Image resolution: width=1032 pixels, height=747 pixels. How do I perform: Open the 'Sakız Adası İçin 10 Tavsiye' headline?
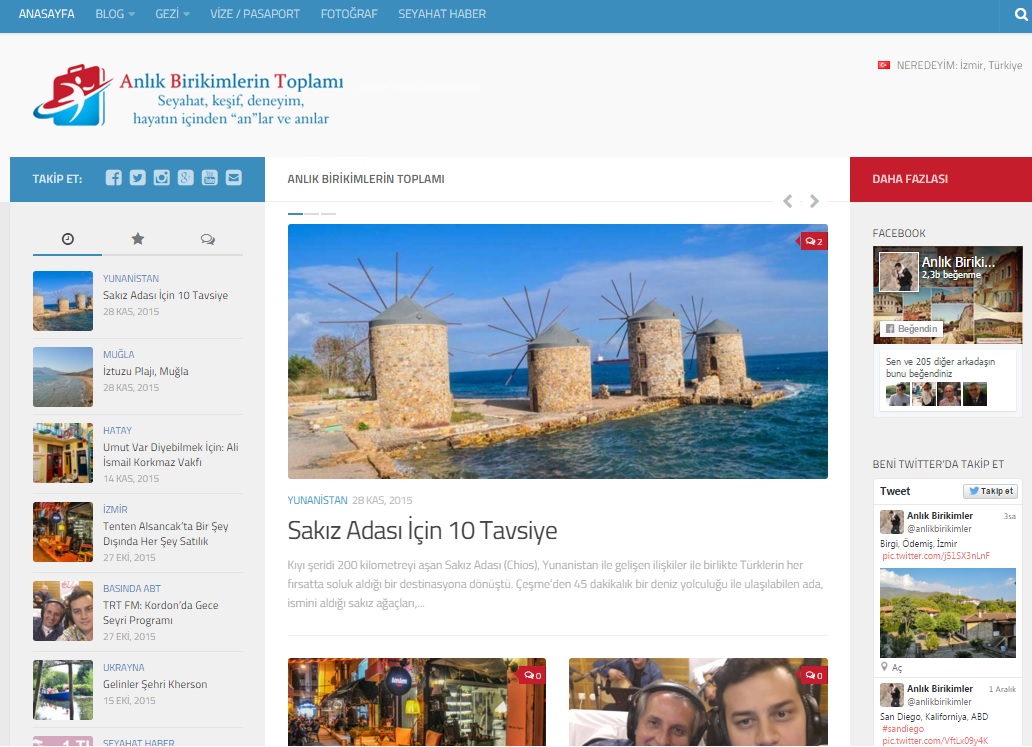tap(422, 530)
